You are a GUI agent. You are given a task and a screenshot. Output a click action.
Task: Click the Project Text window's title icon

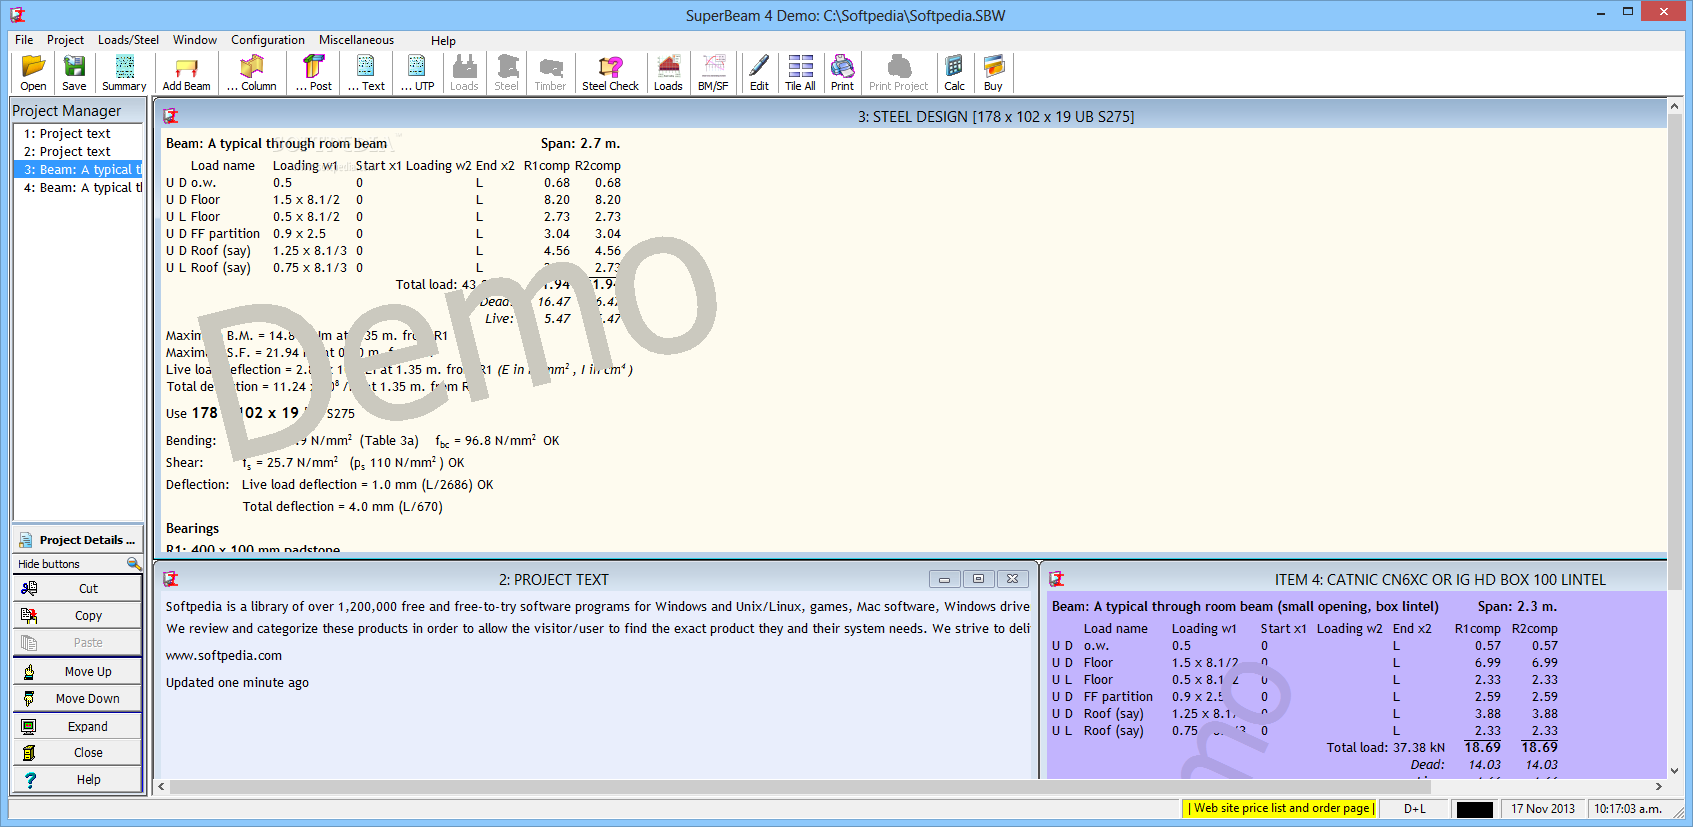point(171,579)
